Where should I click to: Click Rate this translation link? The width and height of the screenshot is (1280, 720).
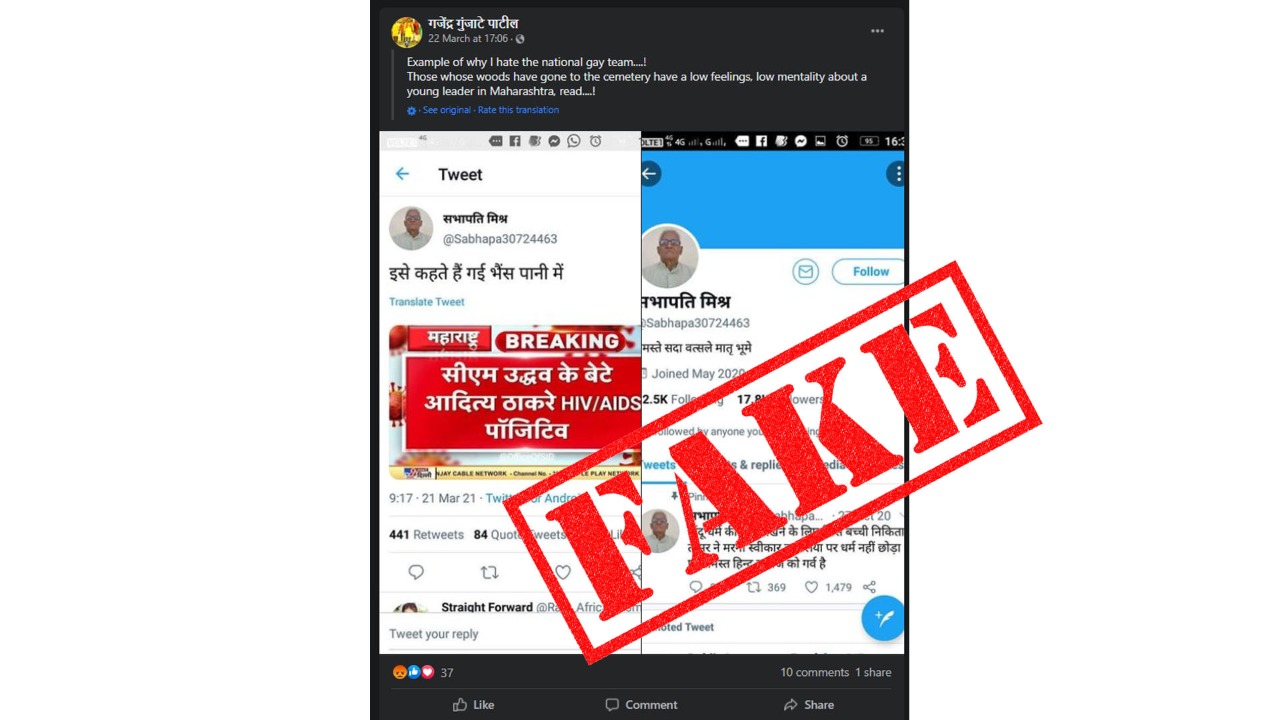(518, 110)
